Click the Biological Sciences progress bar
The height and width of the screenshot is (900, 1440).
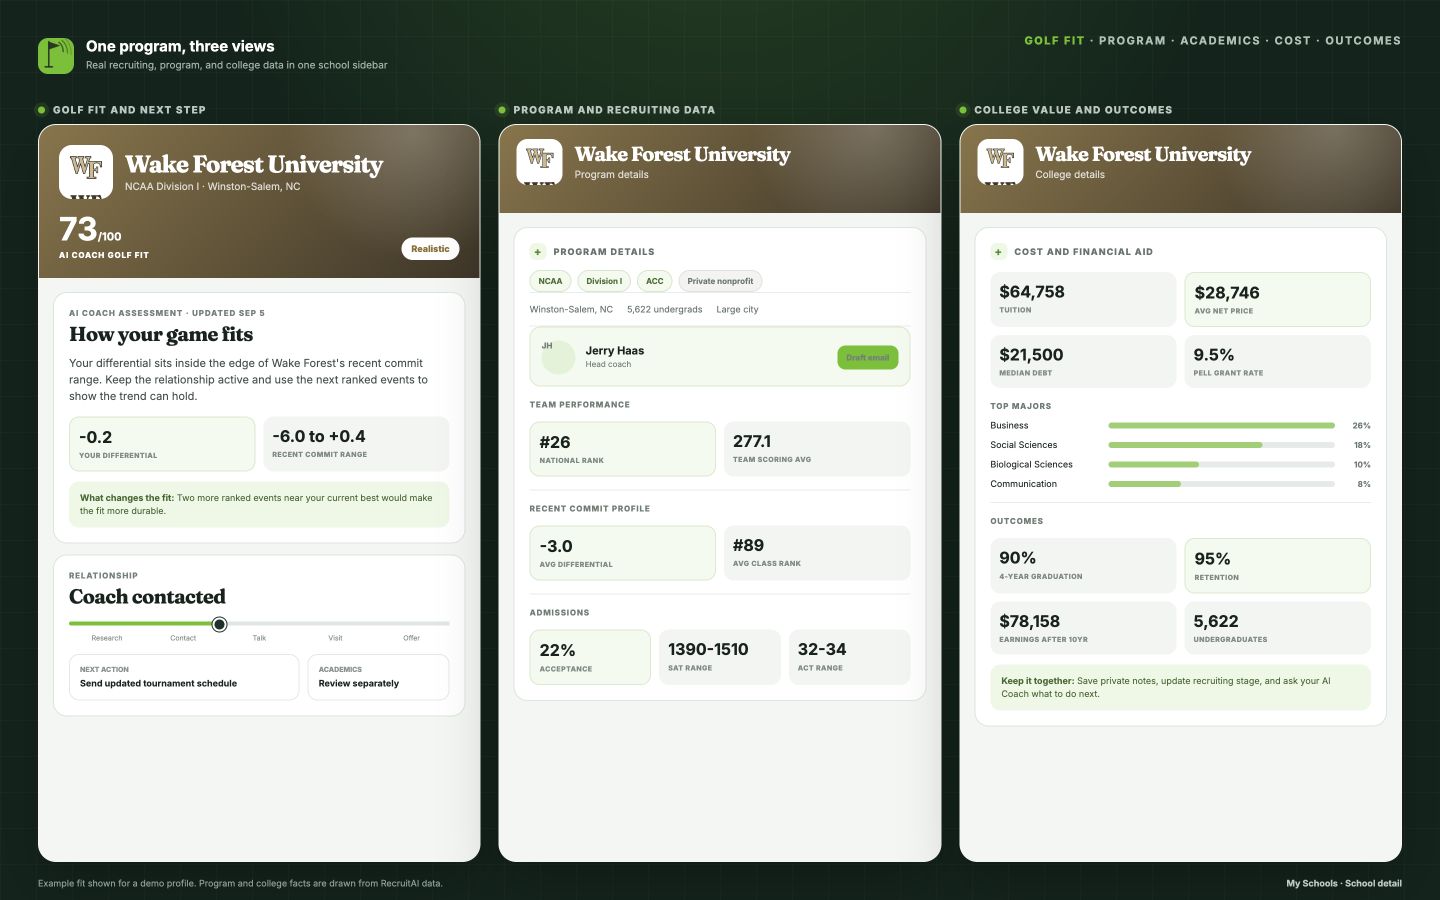click(1221, 465)
